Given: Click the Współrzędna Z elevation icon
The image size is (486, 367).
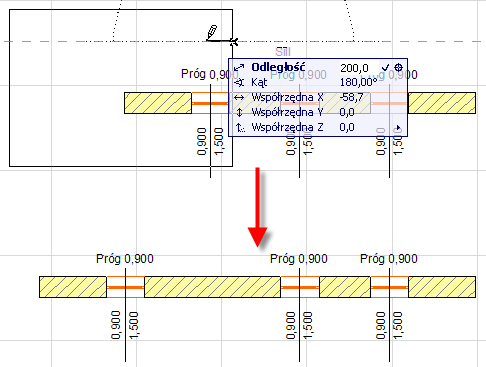Looking at the screenshot, I should (240, 127).
